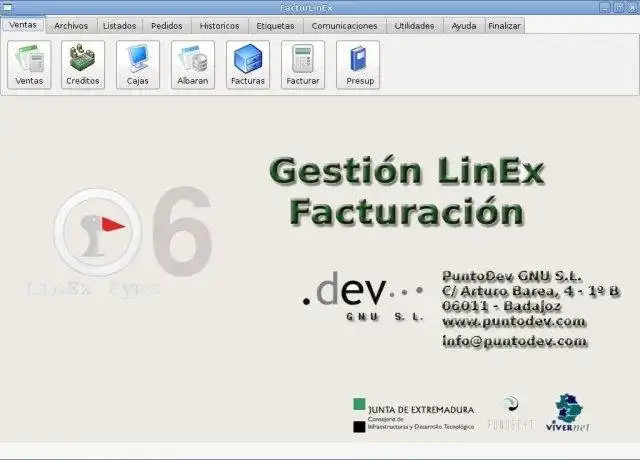This screenshot has width=640, height=460.
Task: Open the Cajas computer icon
Action: (138, 64)
